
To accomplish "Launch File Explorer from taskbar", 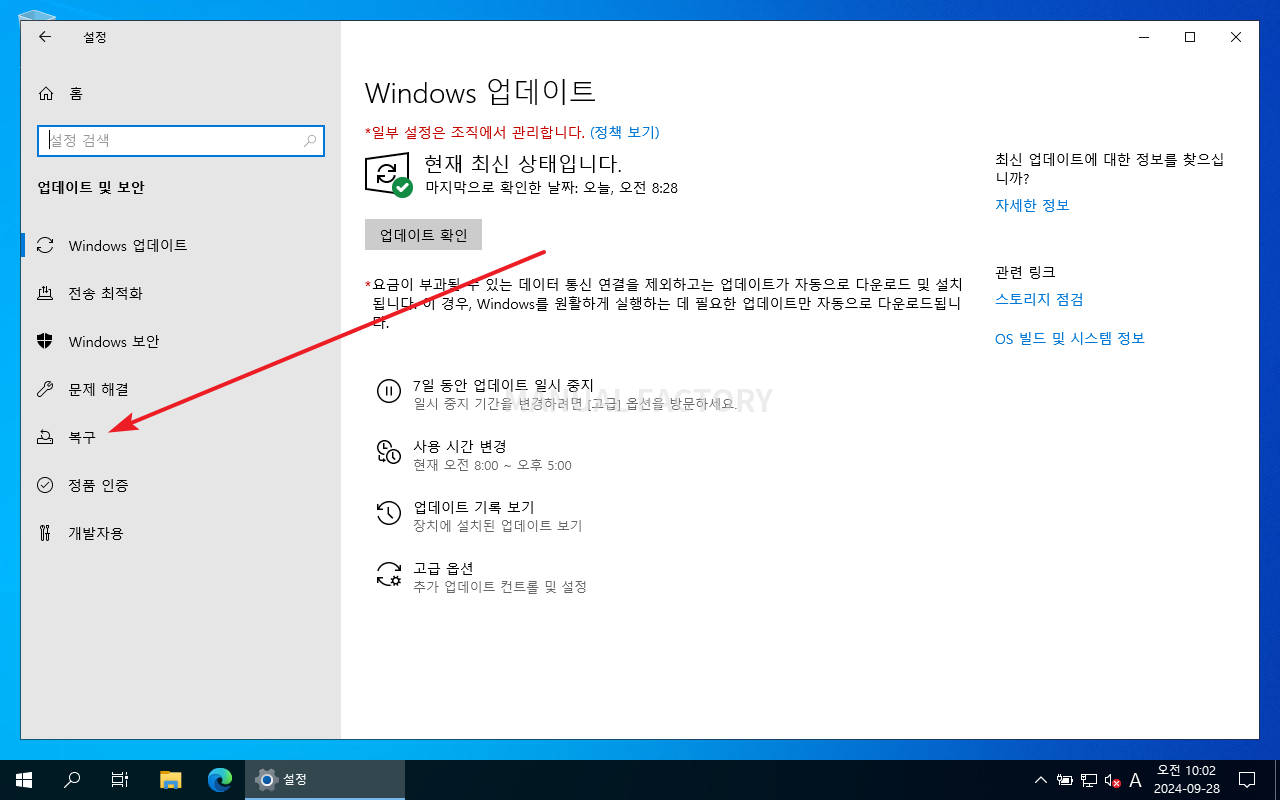I will pyautogui.click(x=171, y=779).
